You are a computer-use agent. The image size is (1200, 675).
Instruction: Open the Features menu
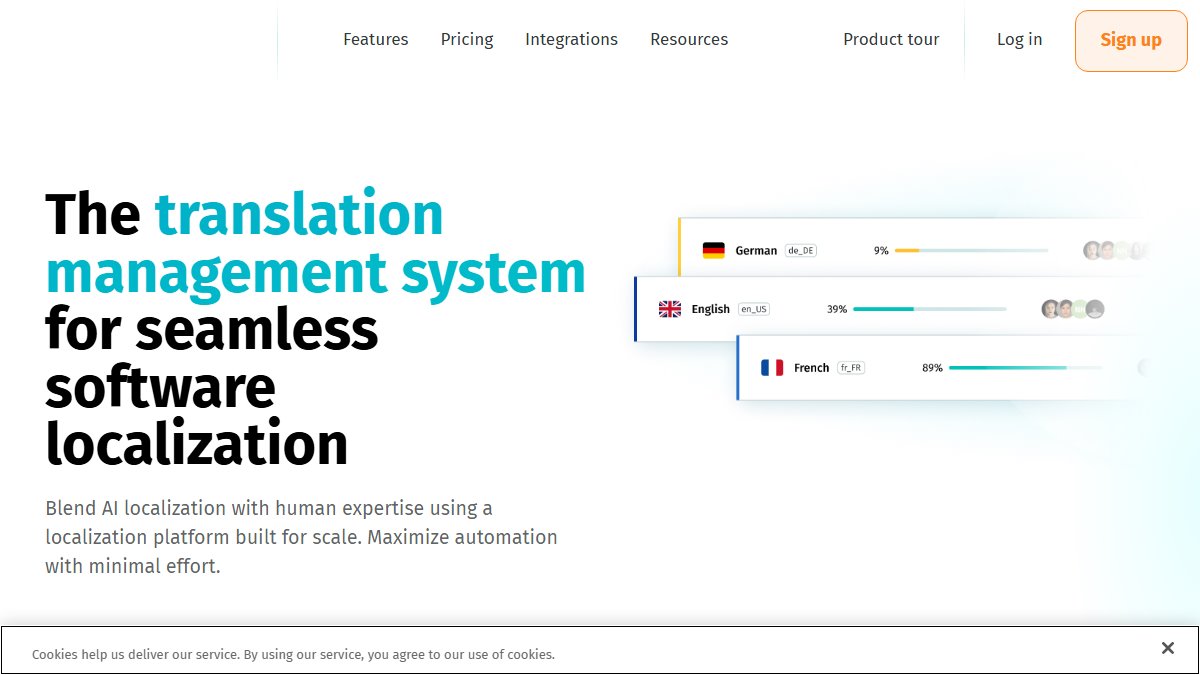click(x=376, y=40)
